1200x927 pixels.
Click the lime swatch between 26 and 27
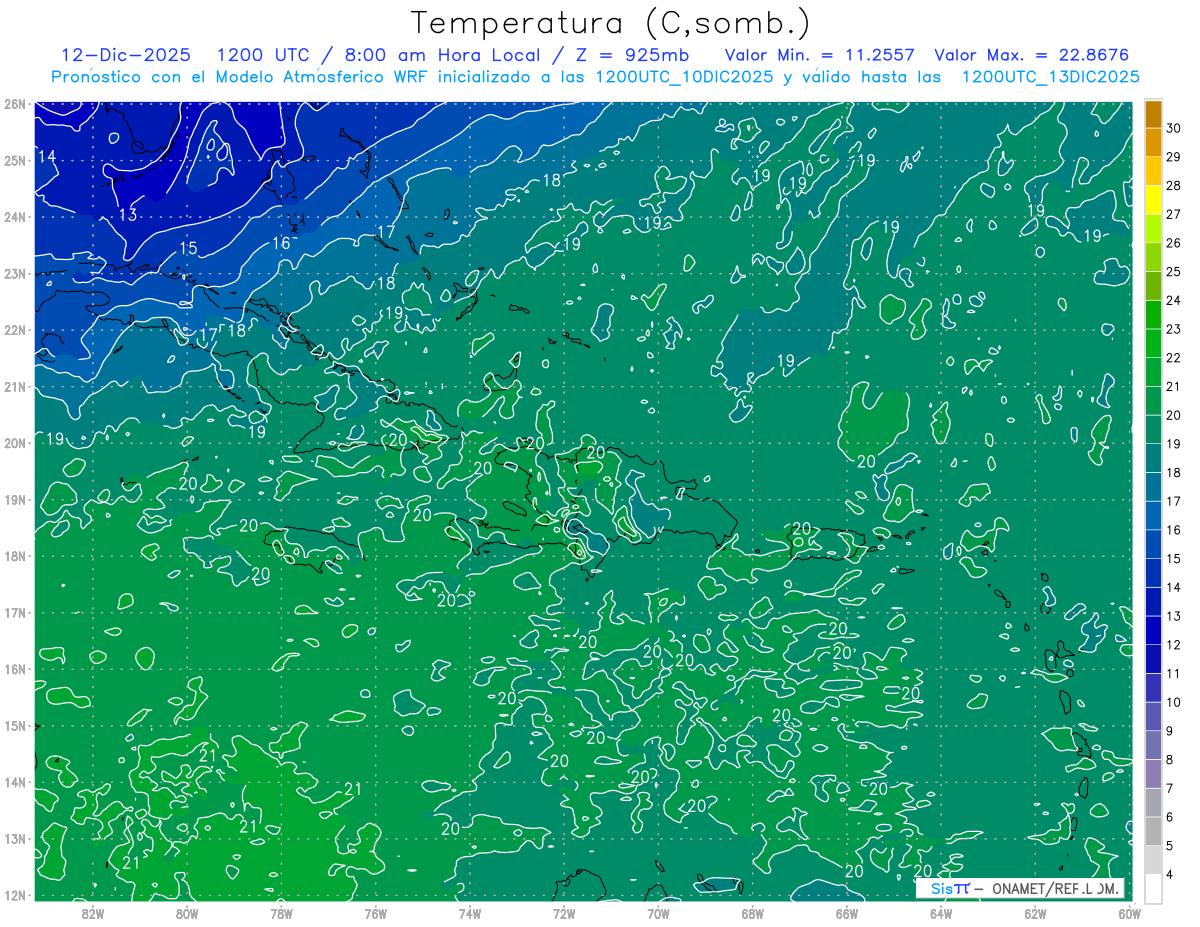[1153, 228]
